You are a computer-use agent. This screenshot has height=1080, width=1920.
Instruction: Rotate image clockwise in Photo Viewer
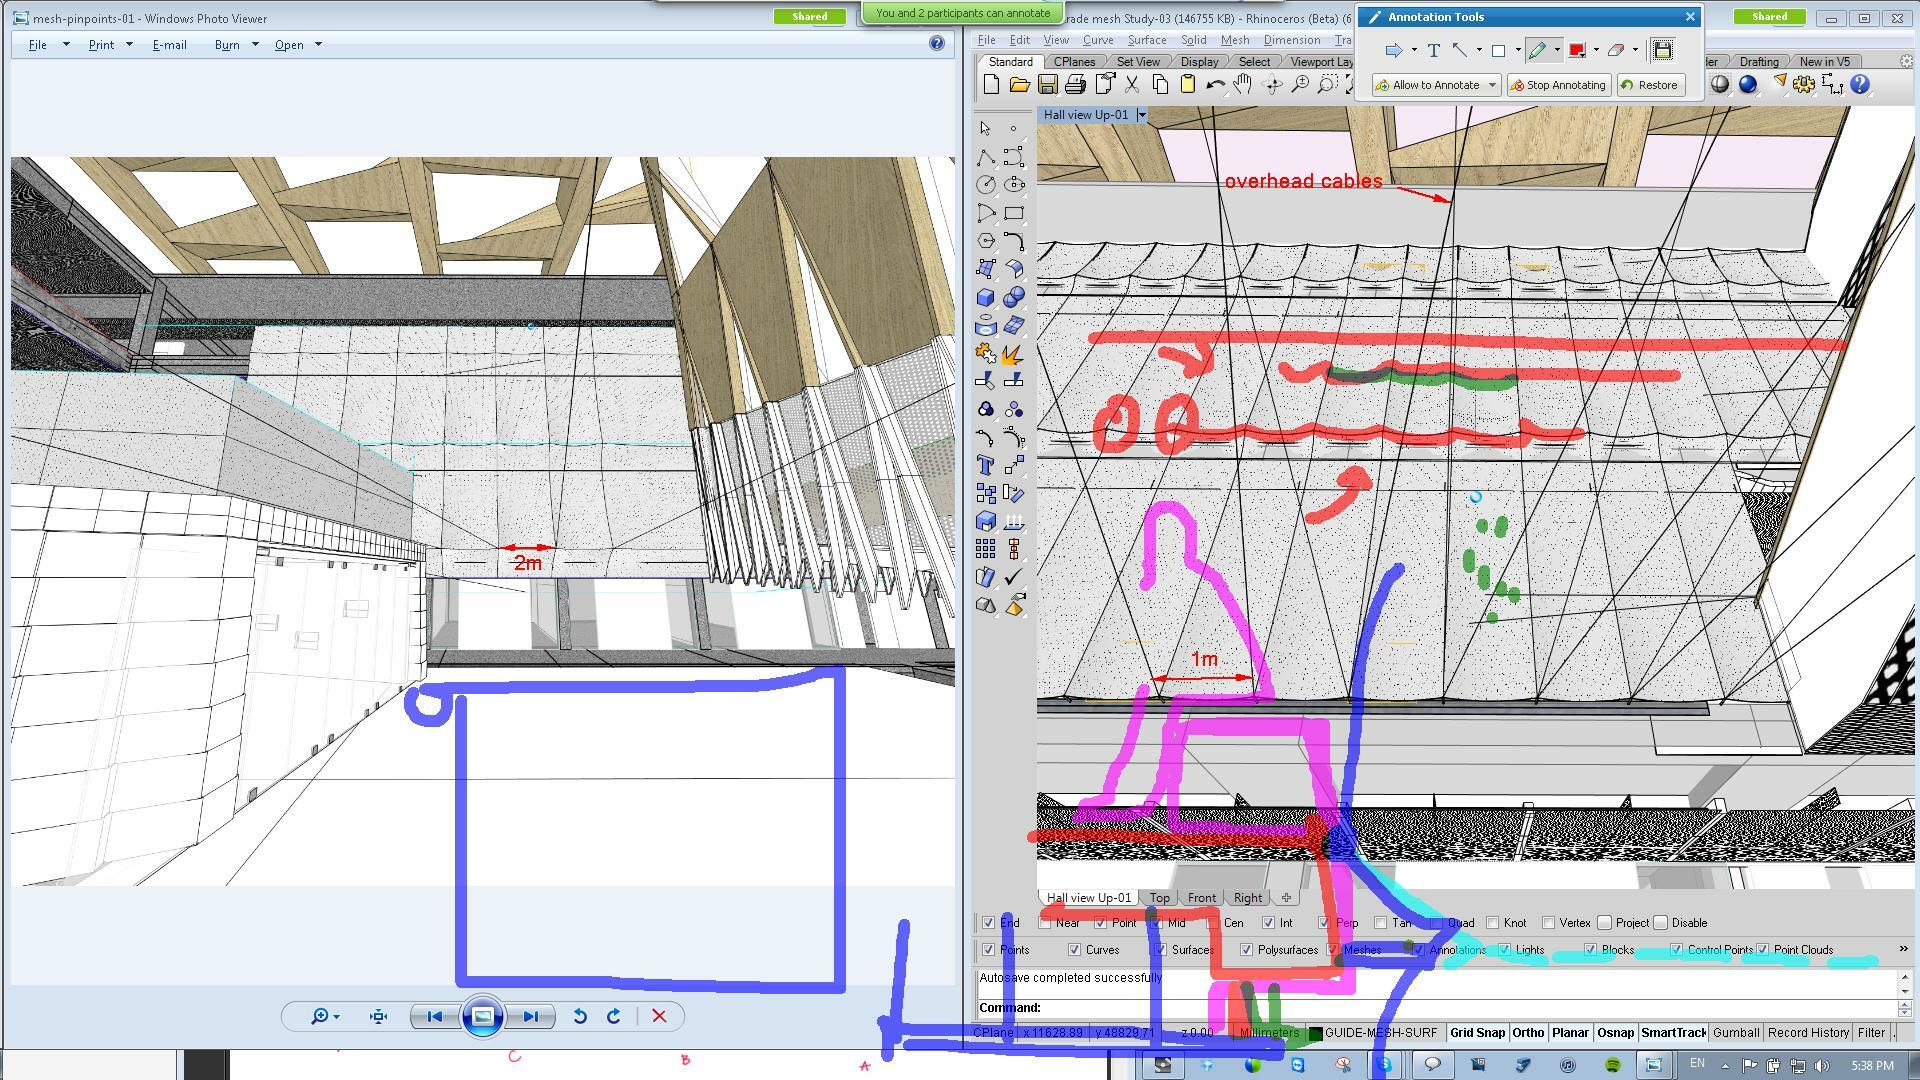[614, 1016]
